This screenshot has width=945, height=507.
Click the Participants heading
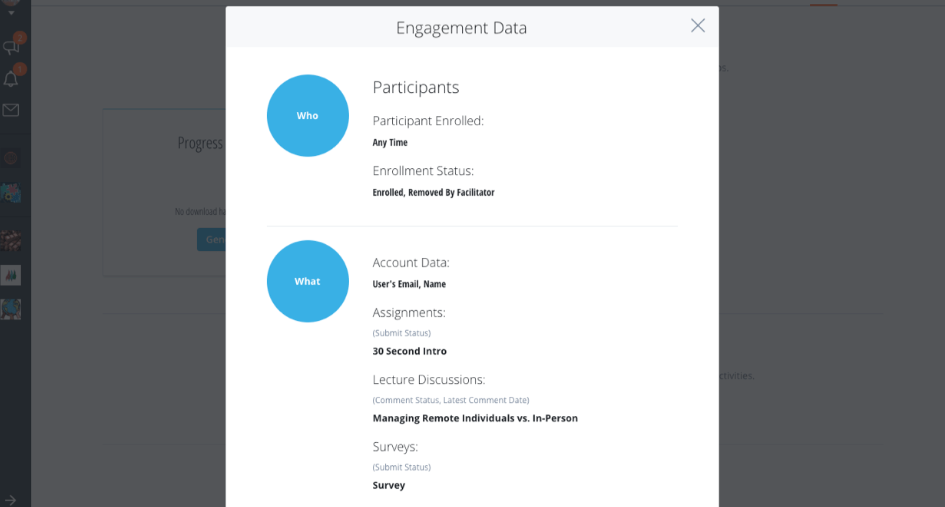416,87
